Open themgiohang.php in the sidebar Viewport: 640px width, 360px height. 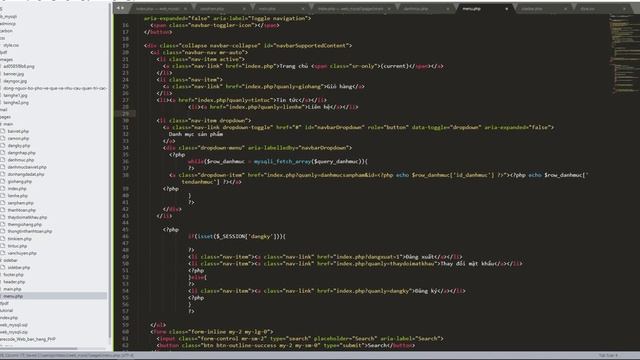[x=24, y=224]
